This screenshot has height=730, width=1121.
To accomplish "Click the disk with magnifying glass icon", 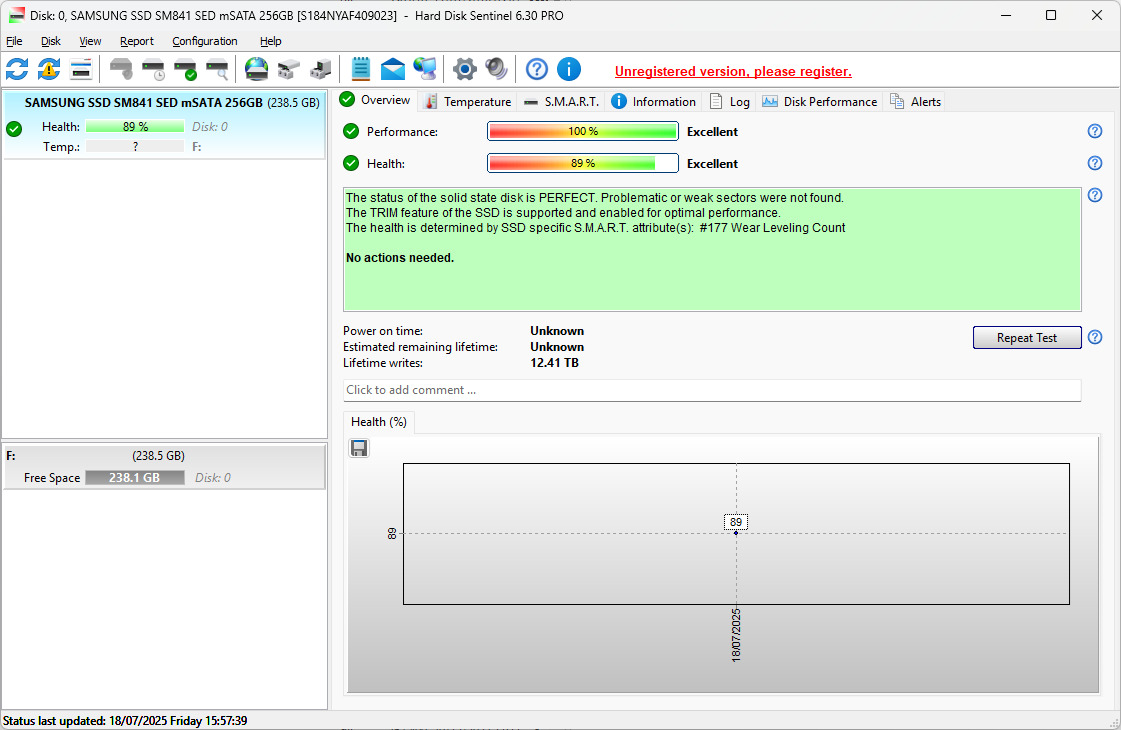I will click(x=217, y=69).
